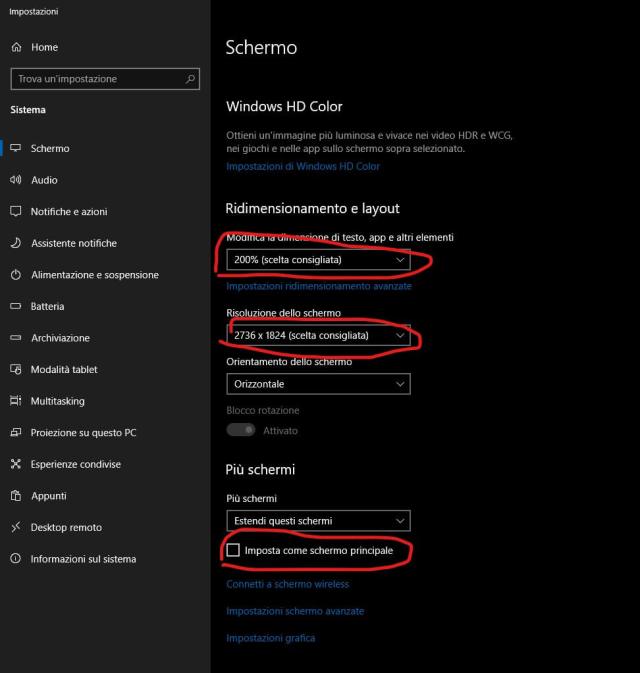Click the search magnifier icon

coord(190,79)
